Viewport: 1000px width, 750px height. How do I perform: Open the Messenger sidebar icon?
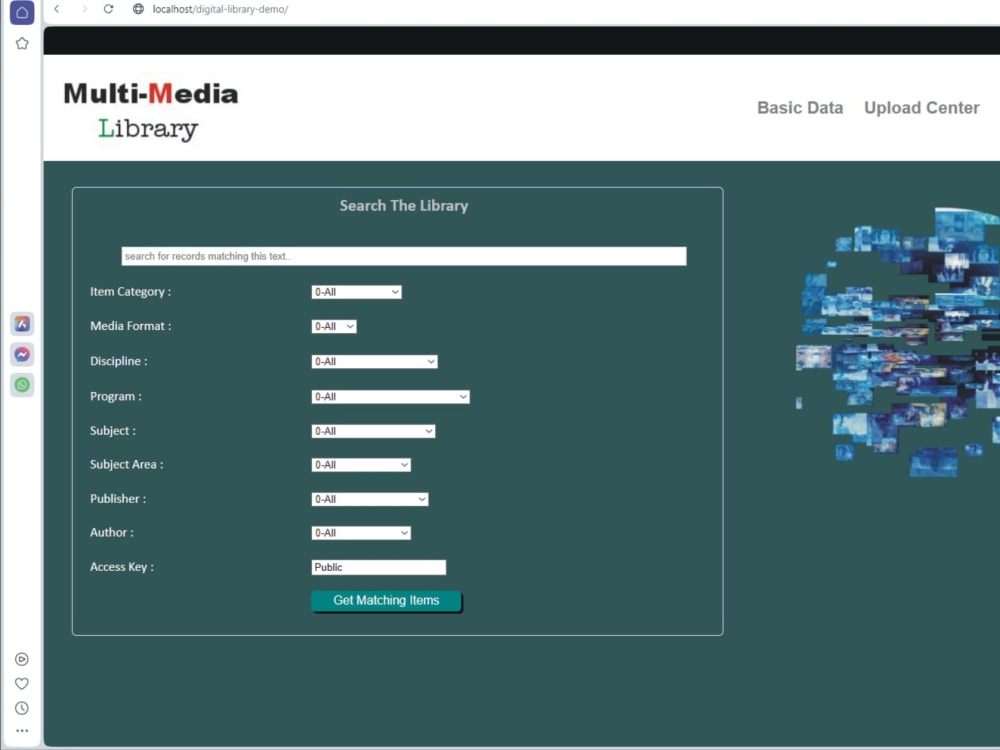point(22,355)
